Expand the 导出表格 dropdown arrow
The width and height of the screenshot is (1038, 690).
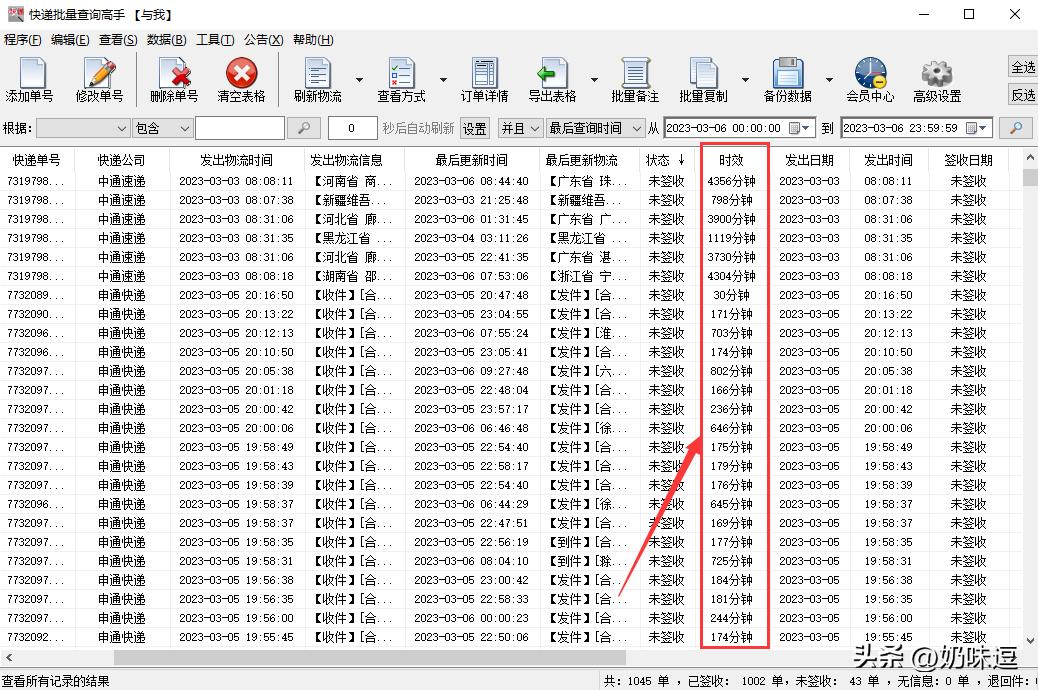click(594, 79)
